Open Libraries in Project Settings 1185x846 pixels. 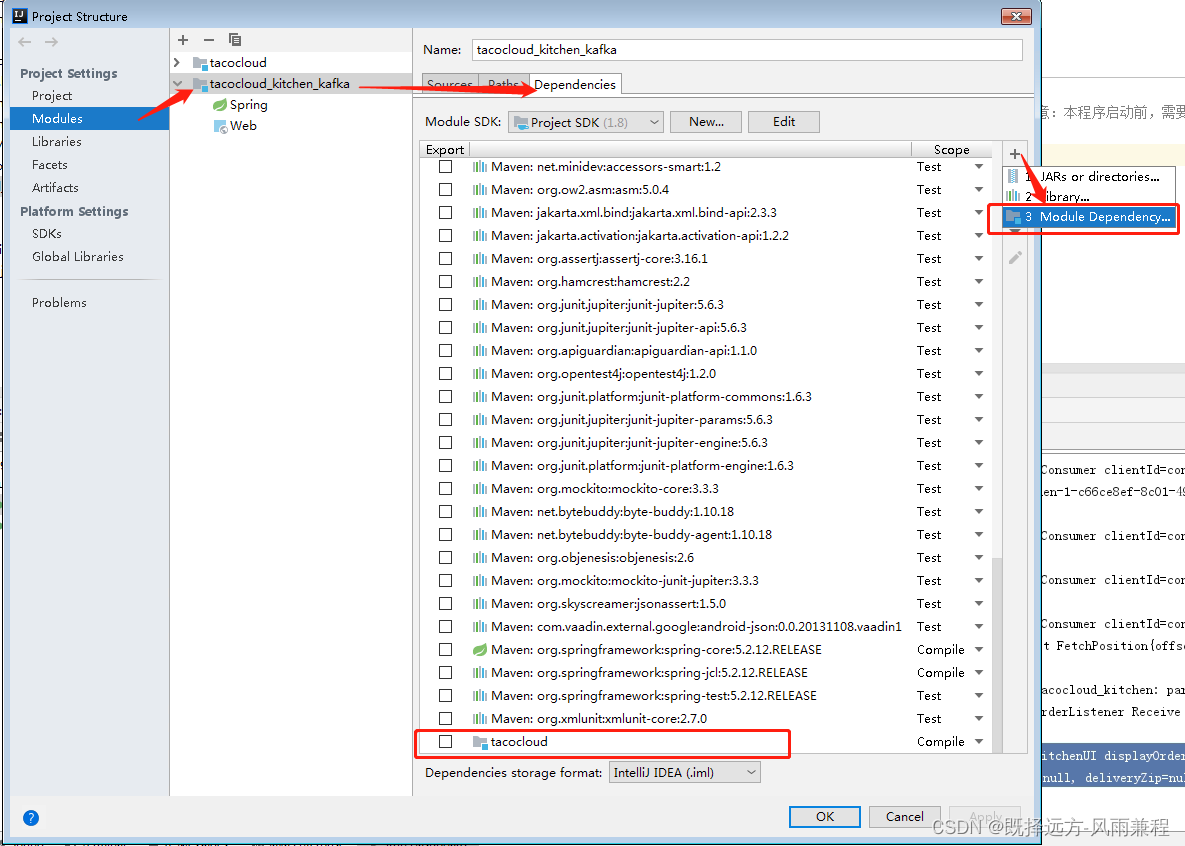tap(57, 141)
